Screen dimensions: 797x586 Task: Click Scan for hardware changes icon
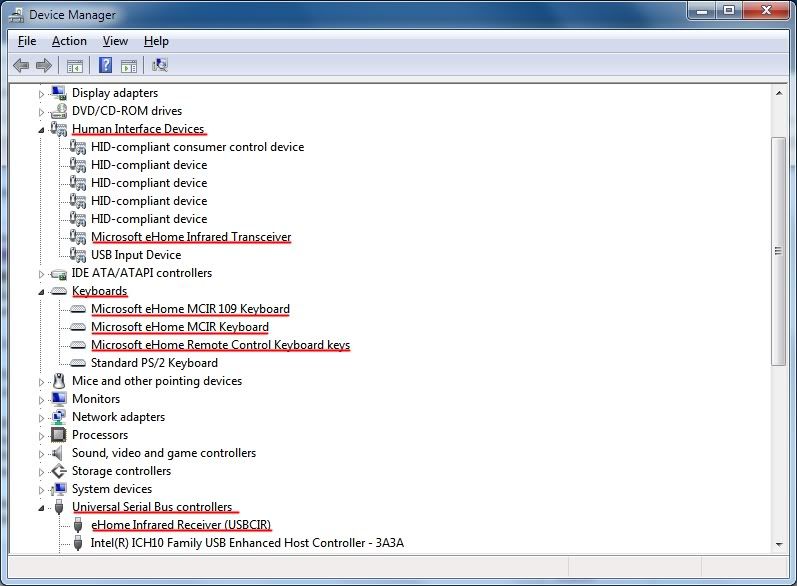[159, 66]
